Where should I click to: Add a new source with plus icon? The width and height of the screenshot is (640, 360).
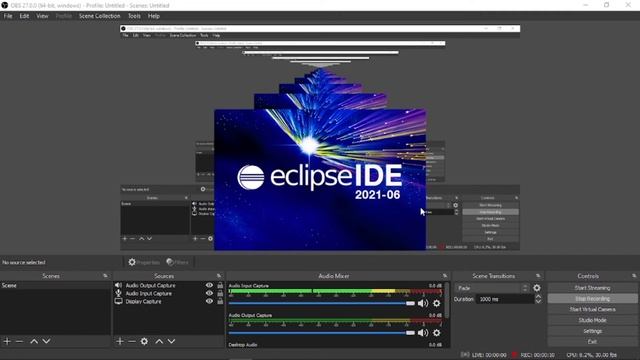coord(120,341)
